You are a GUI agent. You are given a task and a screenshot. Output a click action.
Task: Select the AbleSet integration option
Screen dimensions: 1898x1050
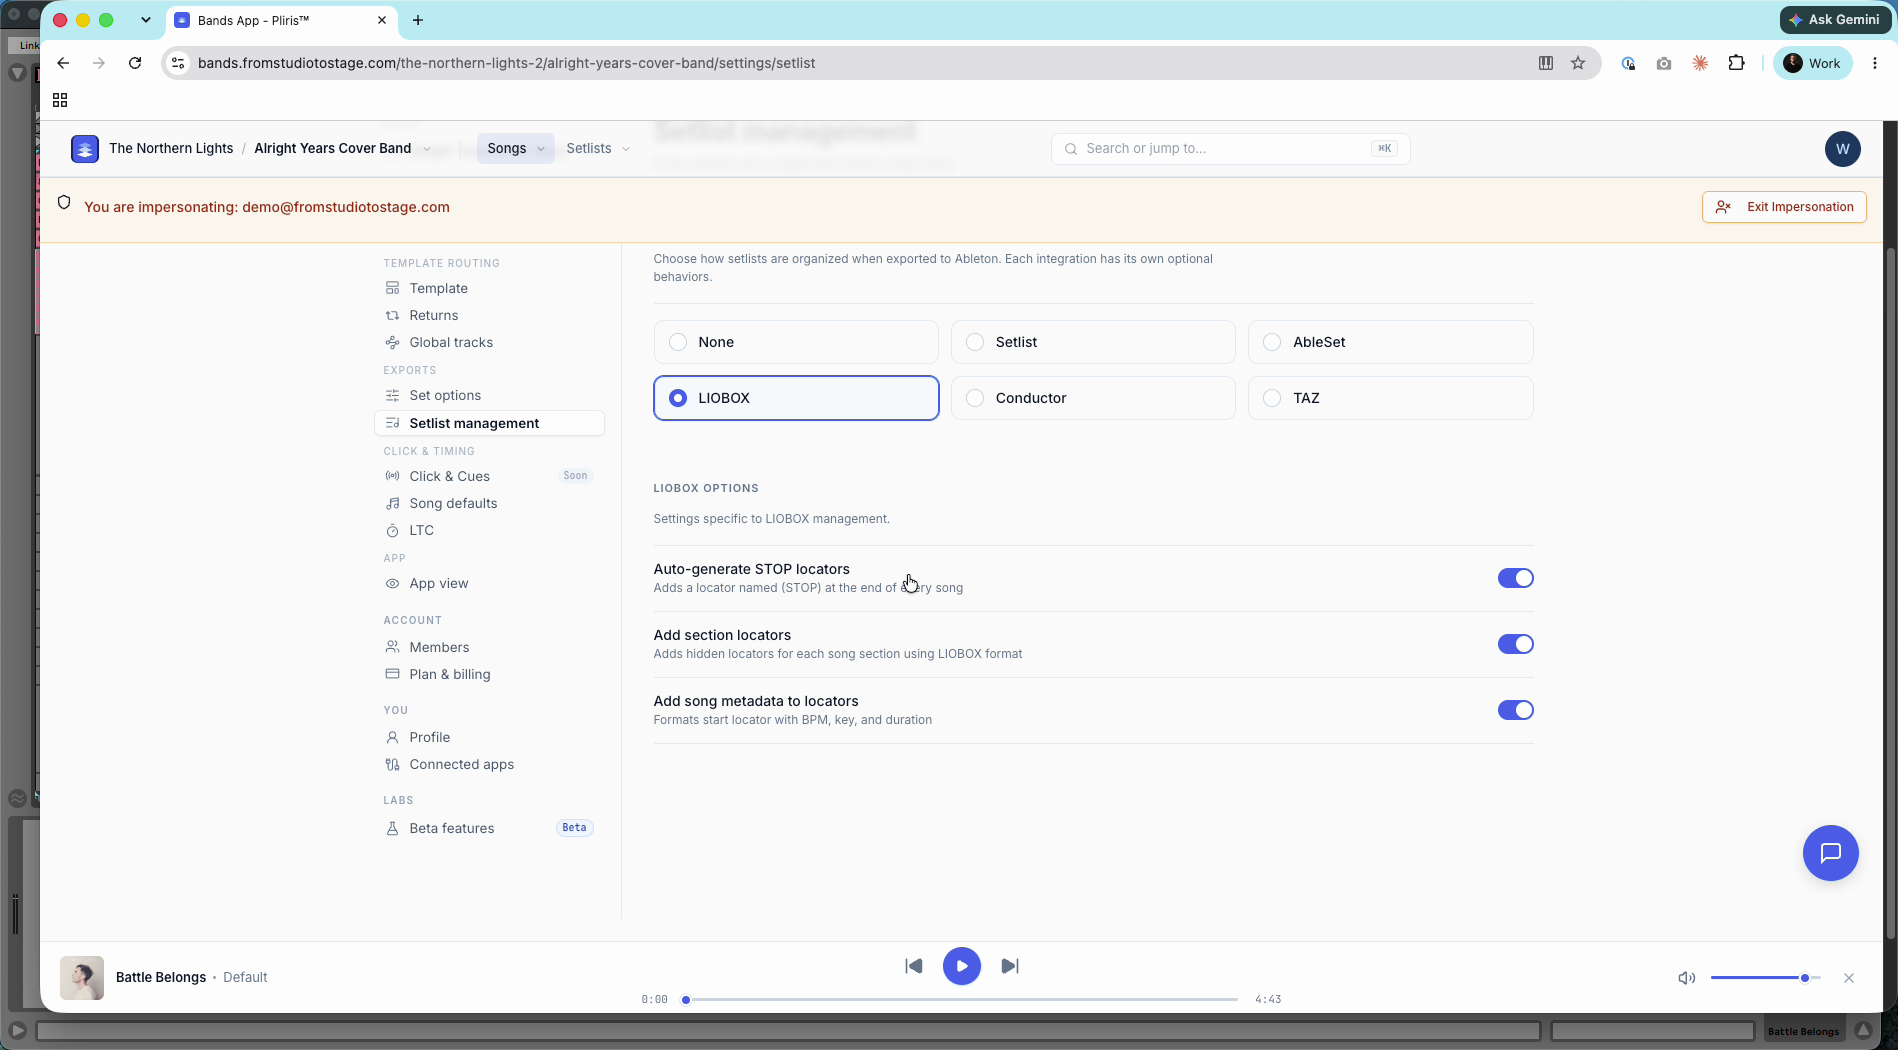1390,342
